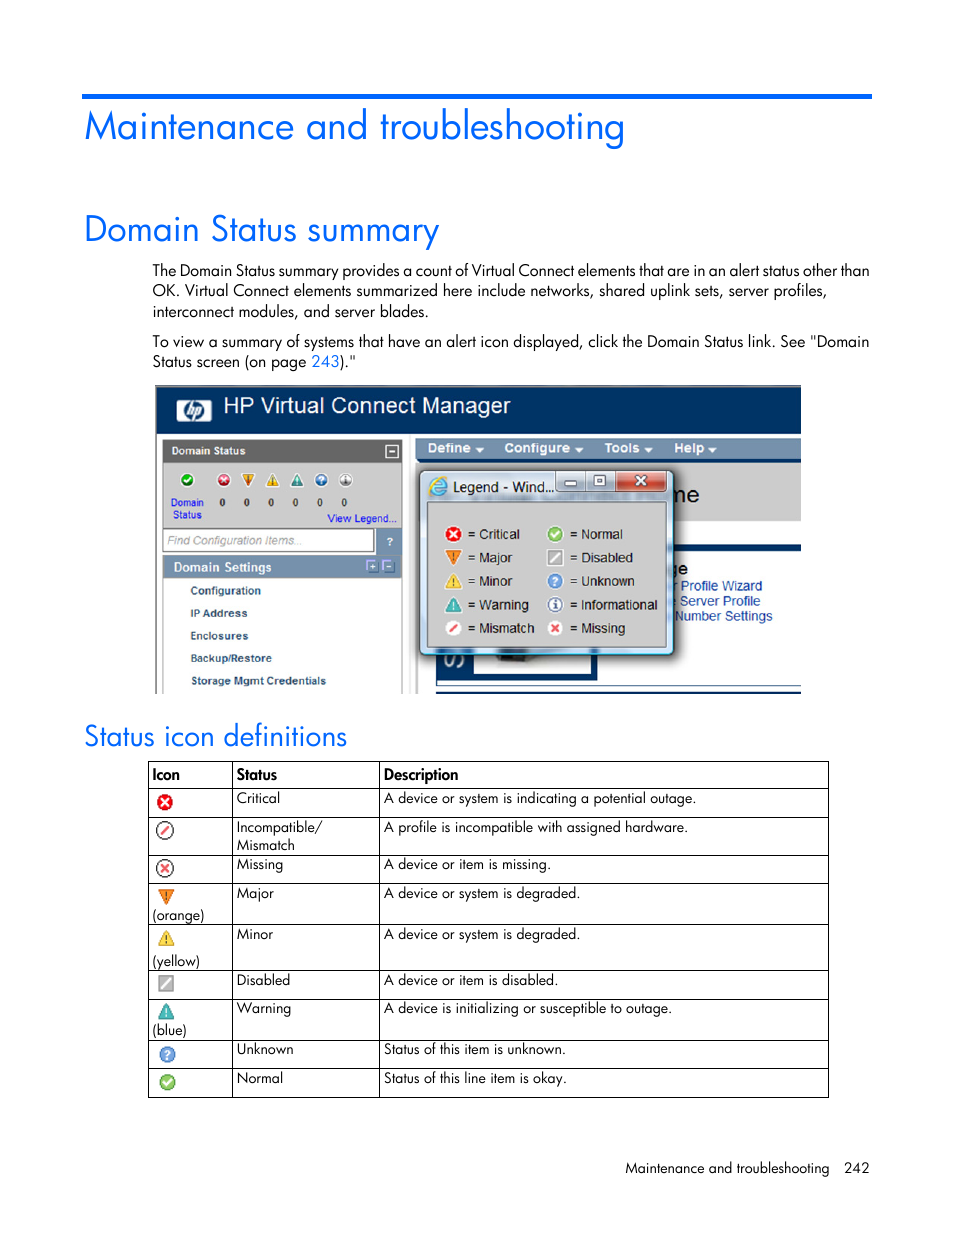954x1235 pixels.
Task: Click the Internet Explorer icon in Legend window title
Action: tap(438, 487)
